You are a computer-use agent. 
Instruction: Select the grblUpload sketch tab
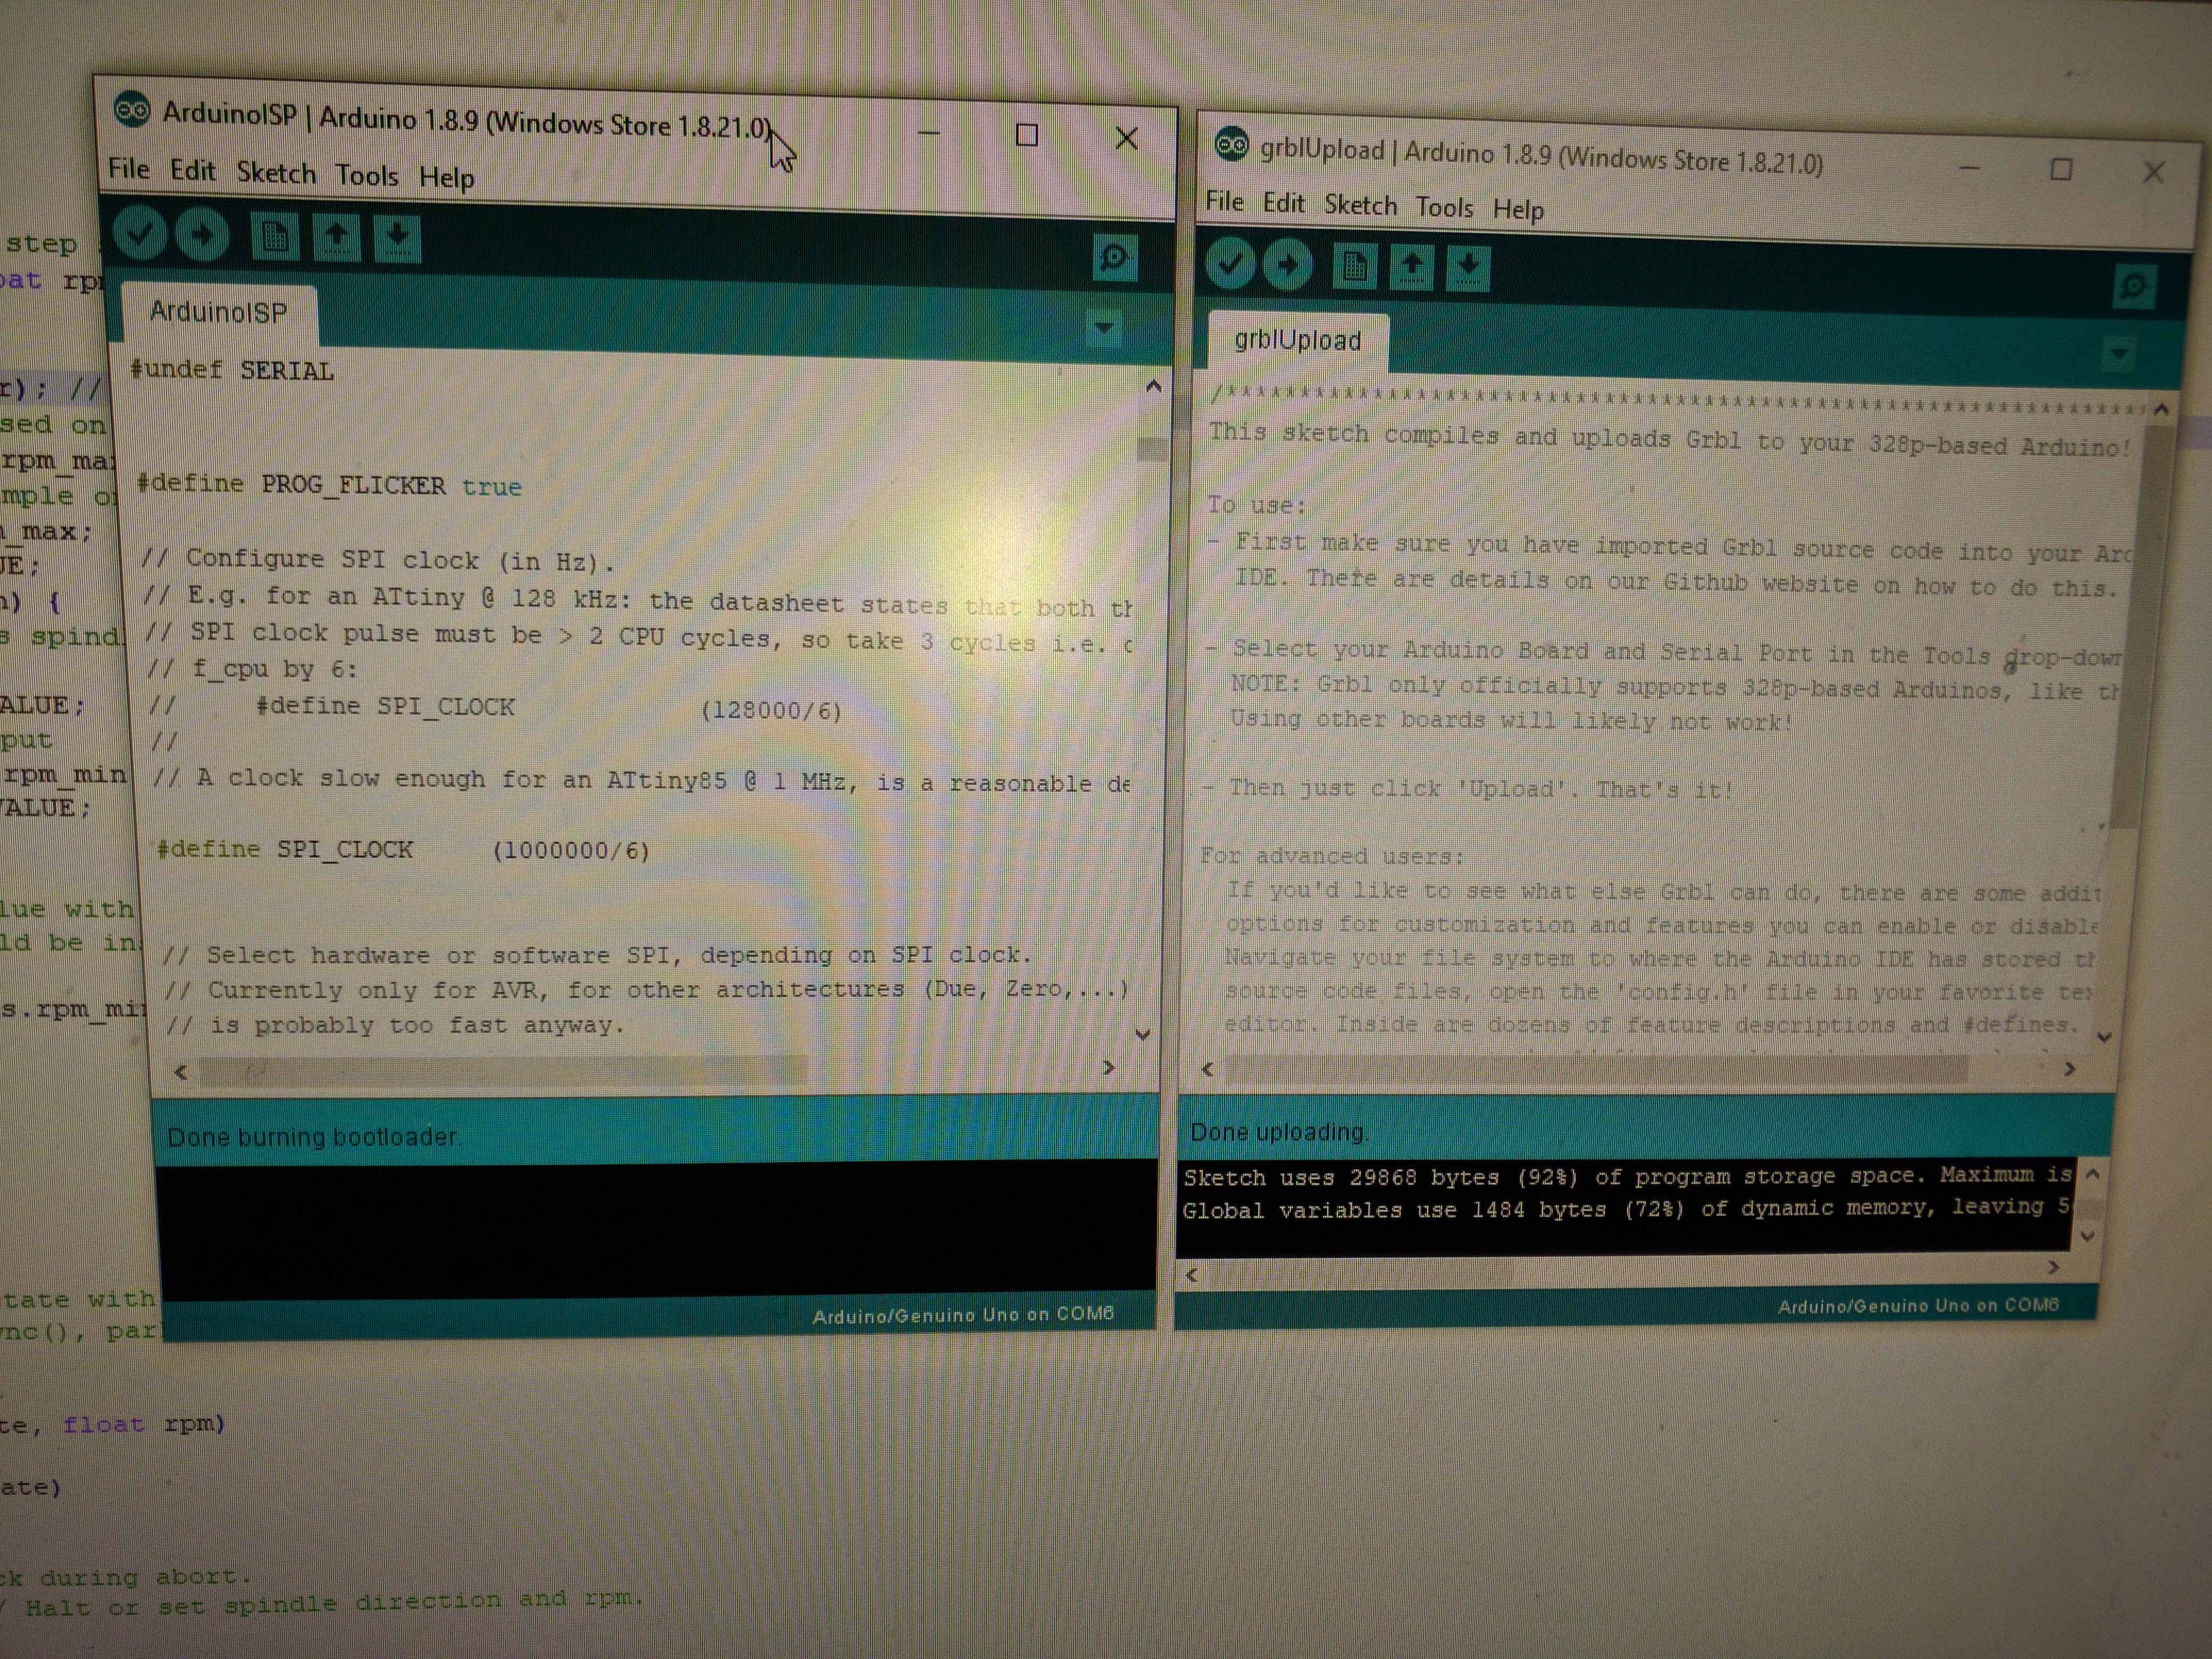coord(1297,341)
